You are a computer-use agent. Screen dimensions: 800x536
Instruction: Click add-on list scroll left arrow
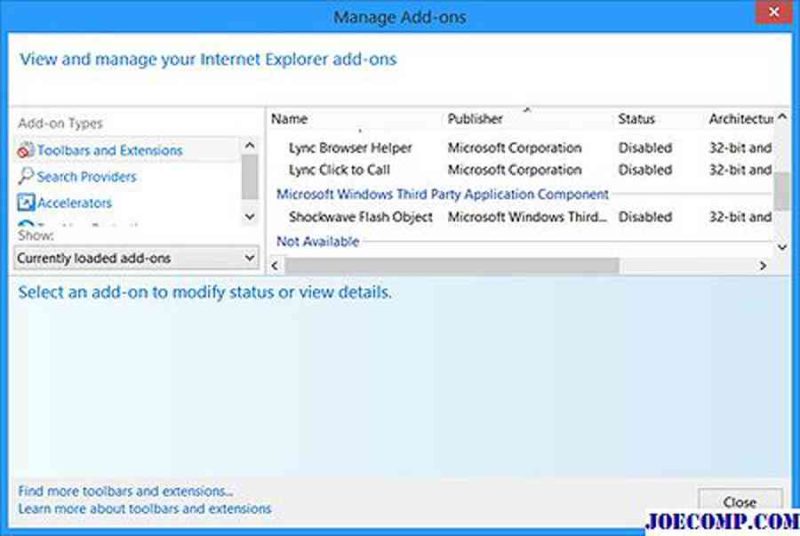[275, 266]
